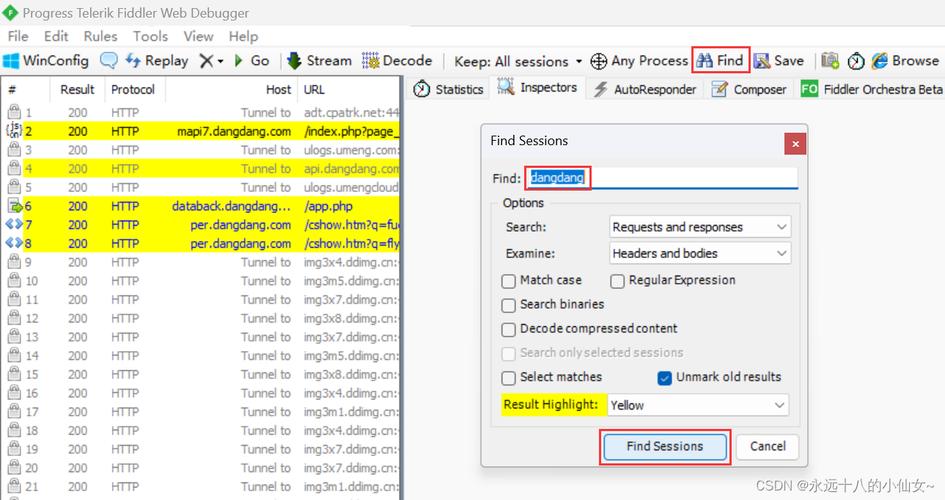Click the Browse toolbar button
This screenshot has width=945, height=500.
[x=905, y=61]
